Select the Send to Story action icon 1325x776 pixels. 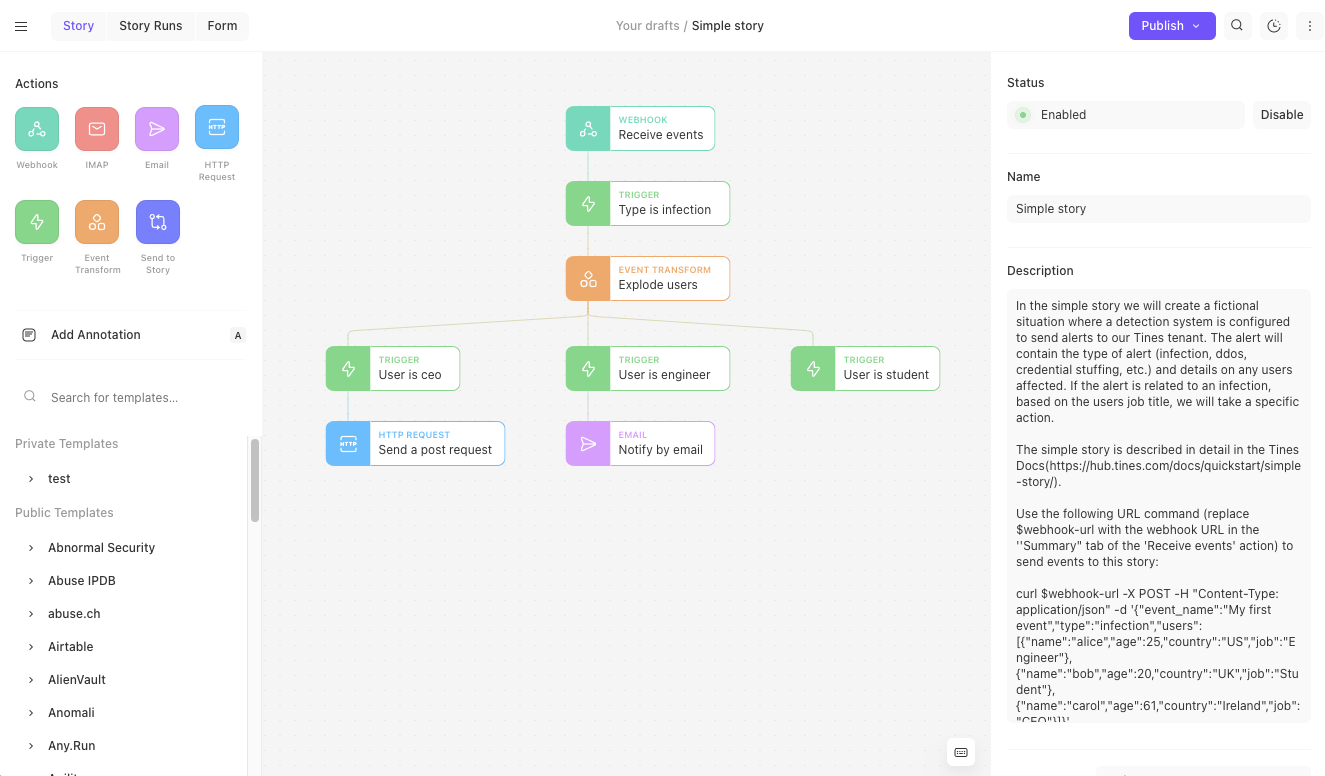(x=158, y=222)
